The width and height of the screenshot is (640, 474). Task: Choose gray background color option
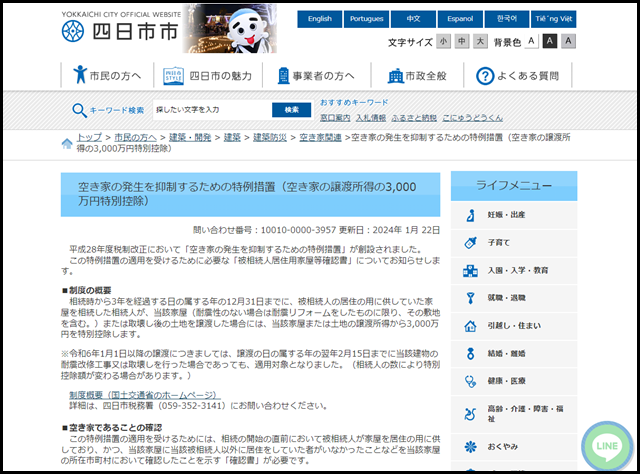(569, 41)
